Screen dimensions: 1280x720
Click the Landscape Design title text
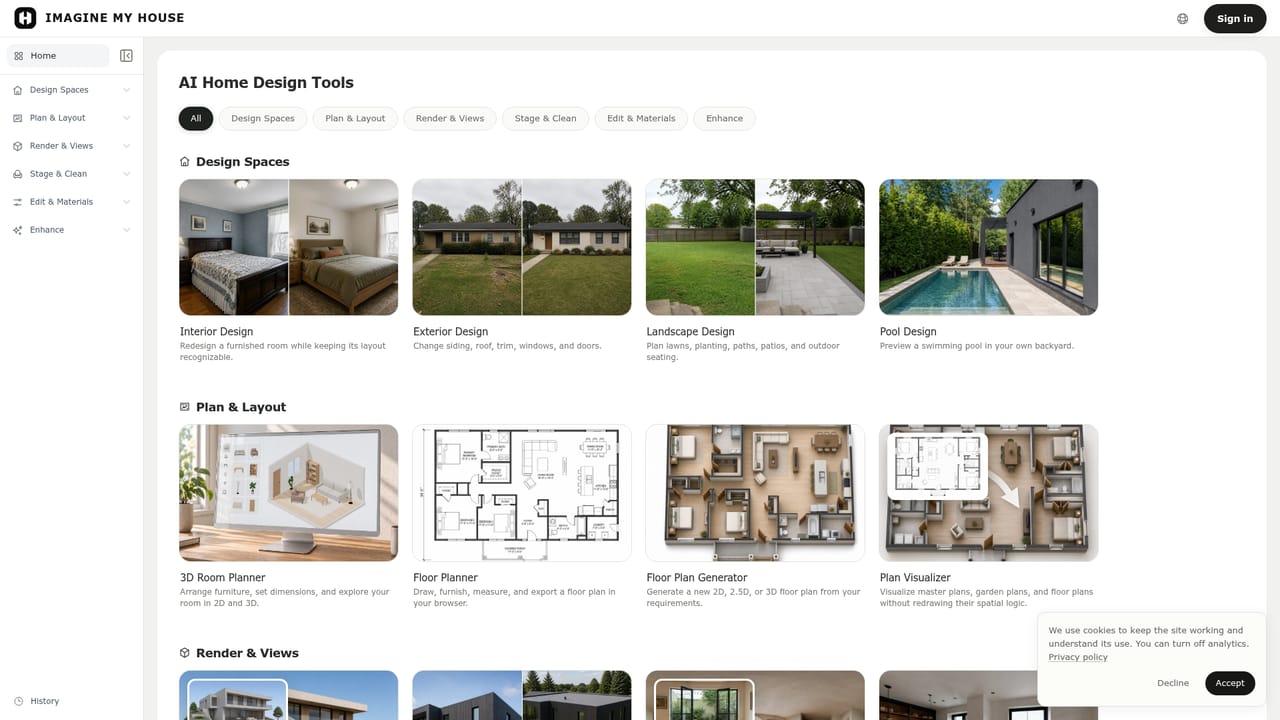pyautogui.click(x=691, y=332)
